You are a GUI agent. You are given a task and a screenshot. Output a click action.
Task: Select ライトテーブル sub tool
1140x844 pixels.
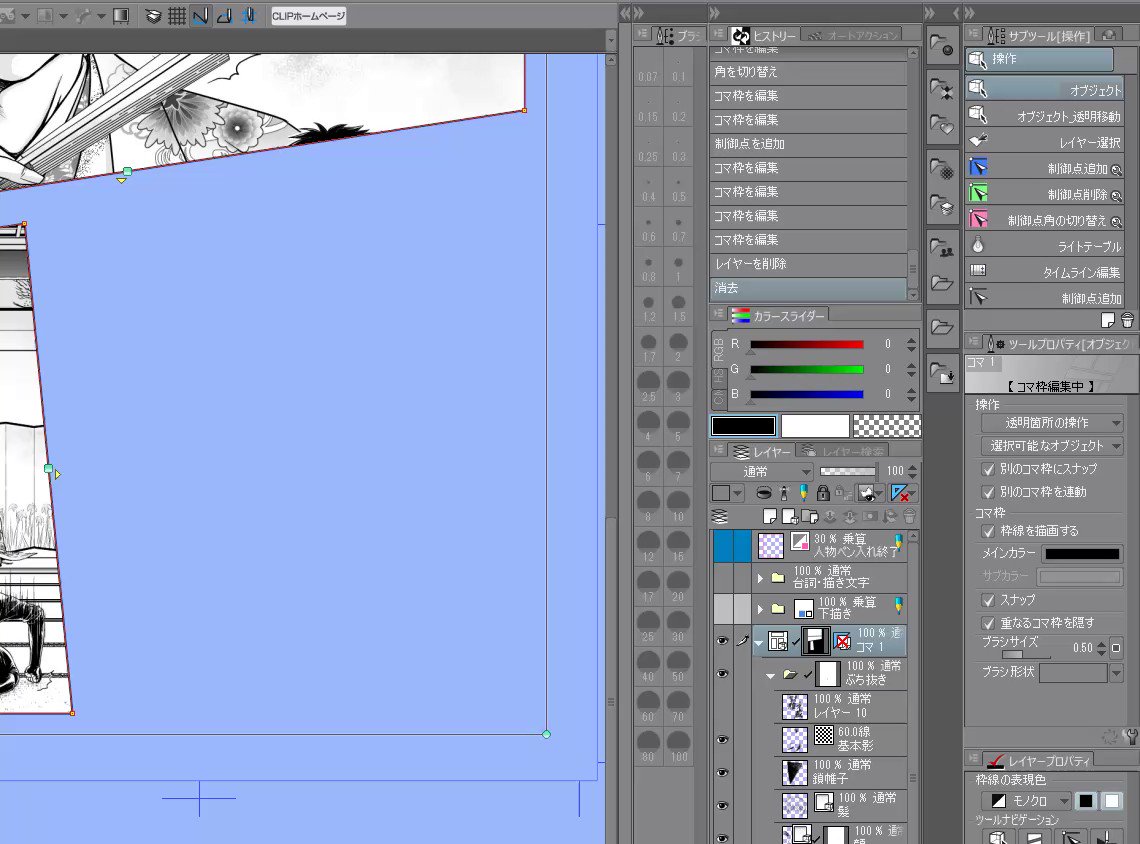tap(1045, 246)
